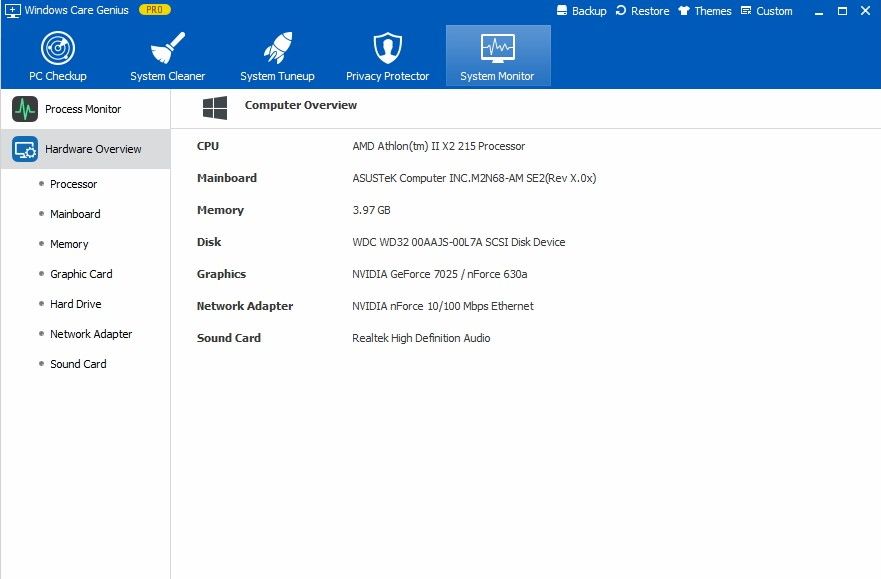Click the Process Monitor pulse icon
The height and width of the screenshot is (579, 881).
[25, 109]
